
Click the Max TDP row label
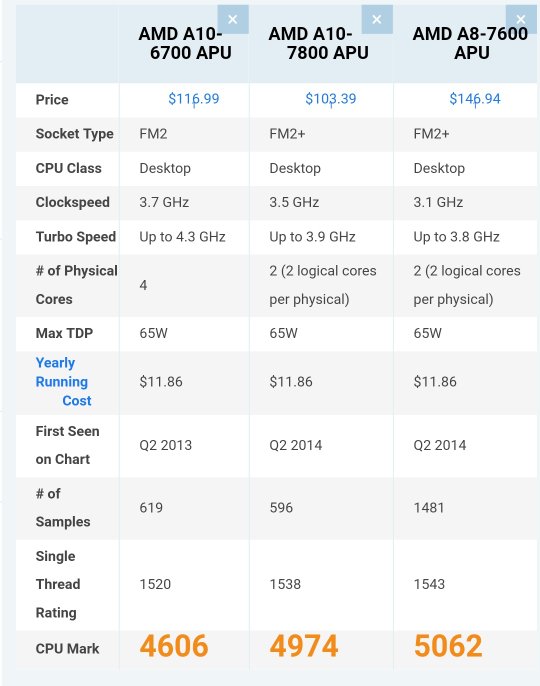click(64, 333)
